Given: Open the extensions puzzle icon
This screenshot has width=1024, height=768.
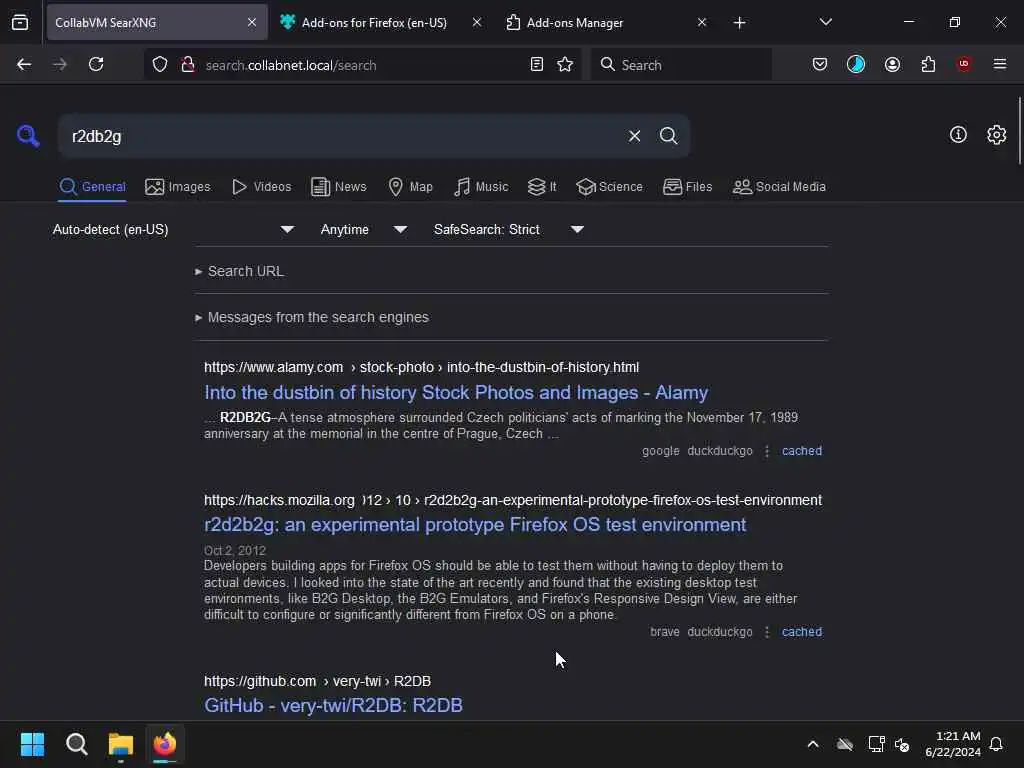Looking at the screenshot, I should click(x=928, y=65).
